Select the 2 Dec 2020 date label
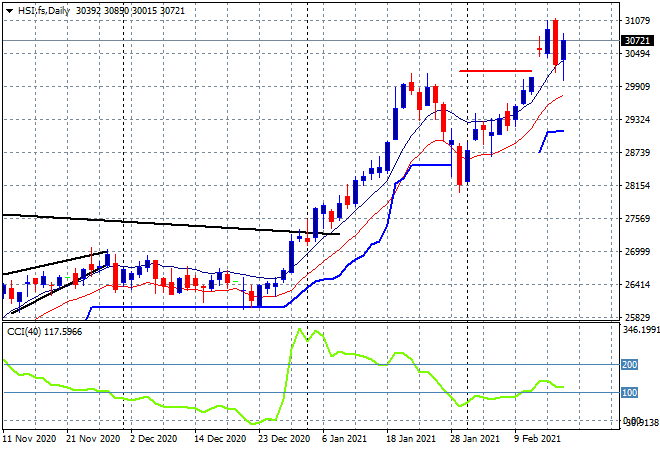Screen dimensions: 660x450 (153, 439)
